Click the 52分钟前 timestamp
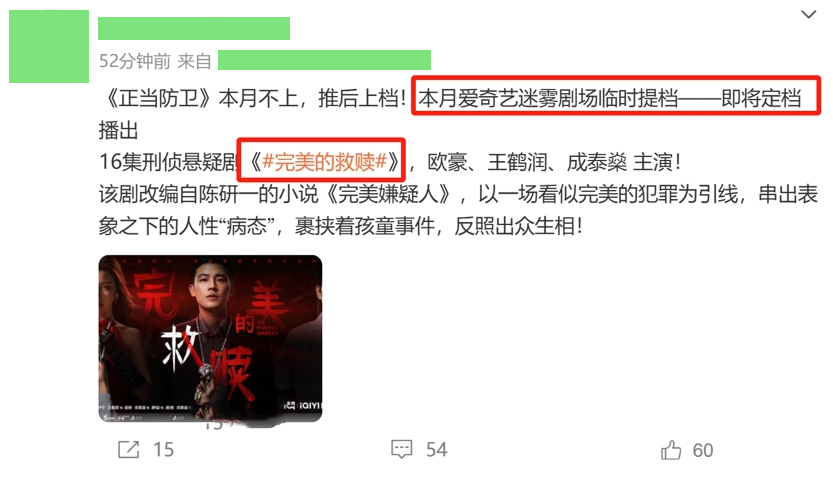Viewport: 833px width, 487px height. click(x=135, y=61)
